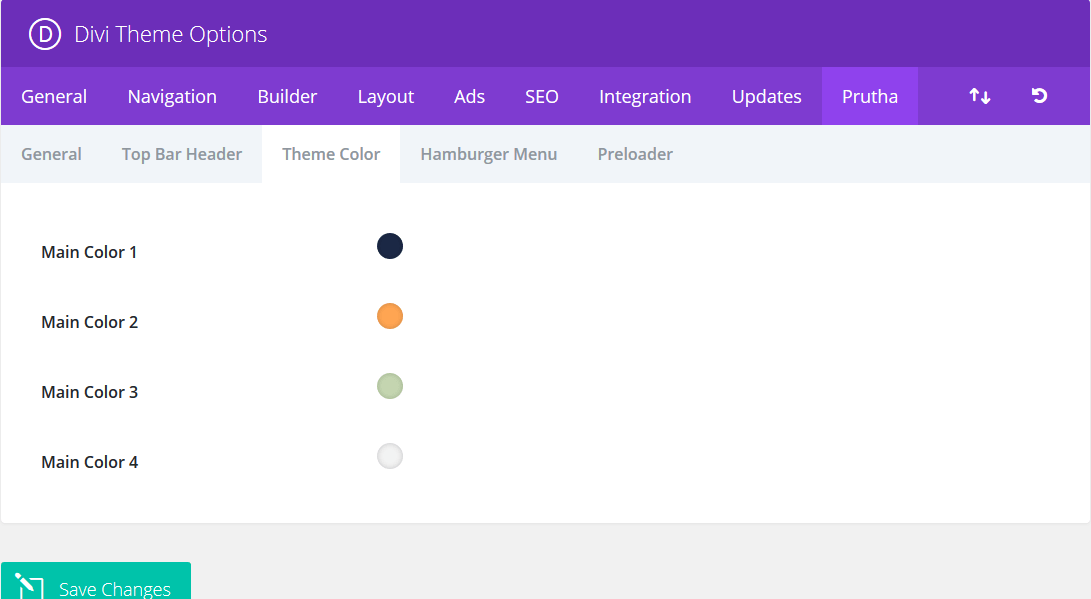Open the import/export arrows icon
The image size is (1091, 599).
(x=980, y=96)
